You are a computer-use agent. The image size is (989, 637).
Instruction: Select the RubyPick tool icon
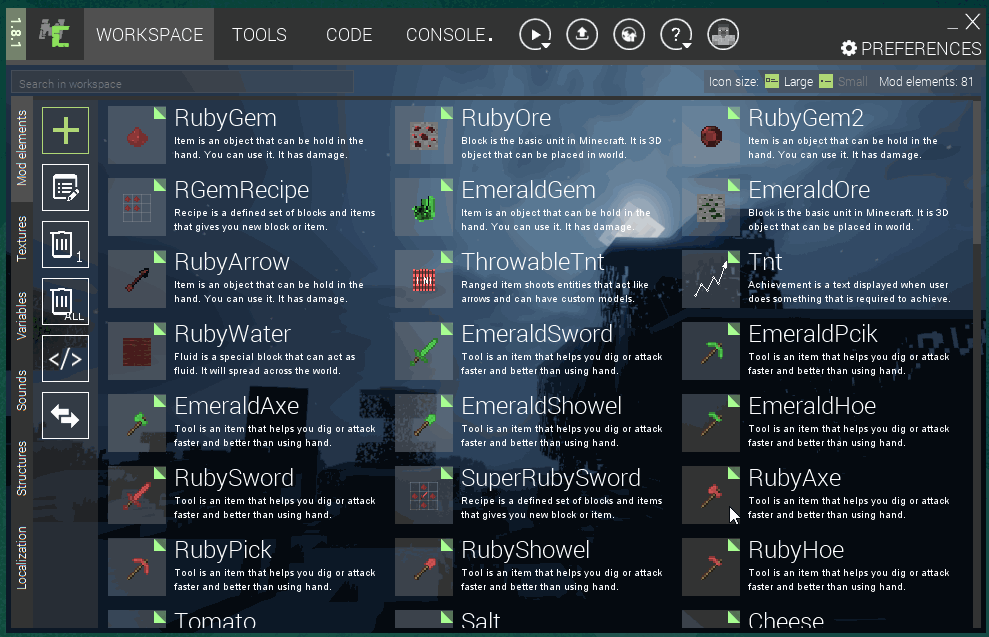point(137,566)
